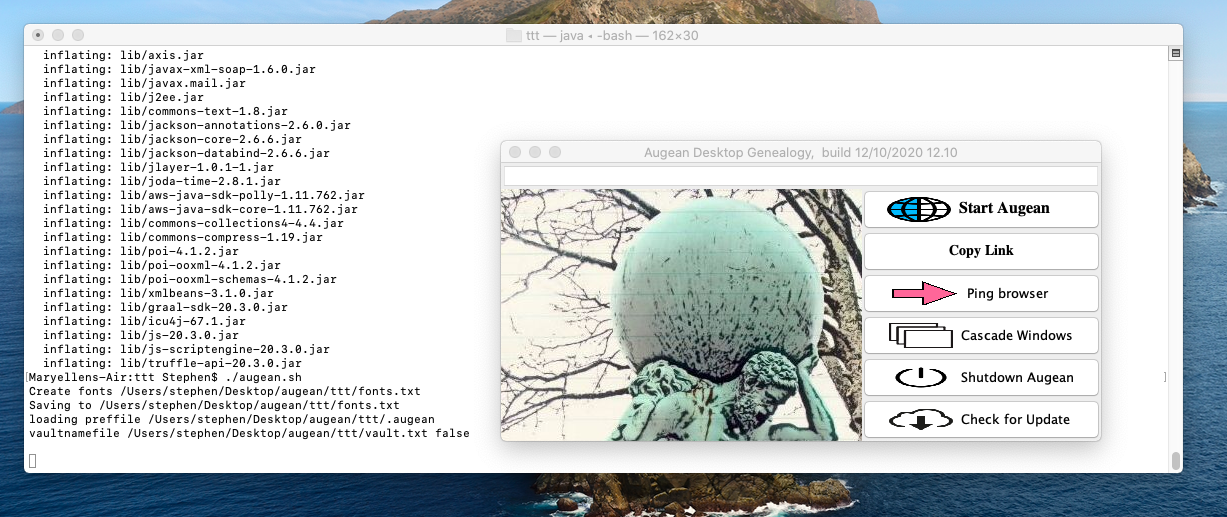The height and width of the screenshot is (517, 1227).
Task: Click the folder icon in Terminal title
Action: [514, 35]
